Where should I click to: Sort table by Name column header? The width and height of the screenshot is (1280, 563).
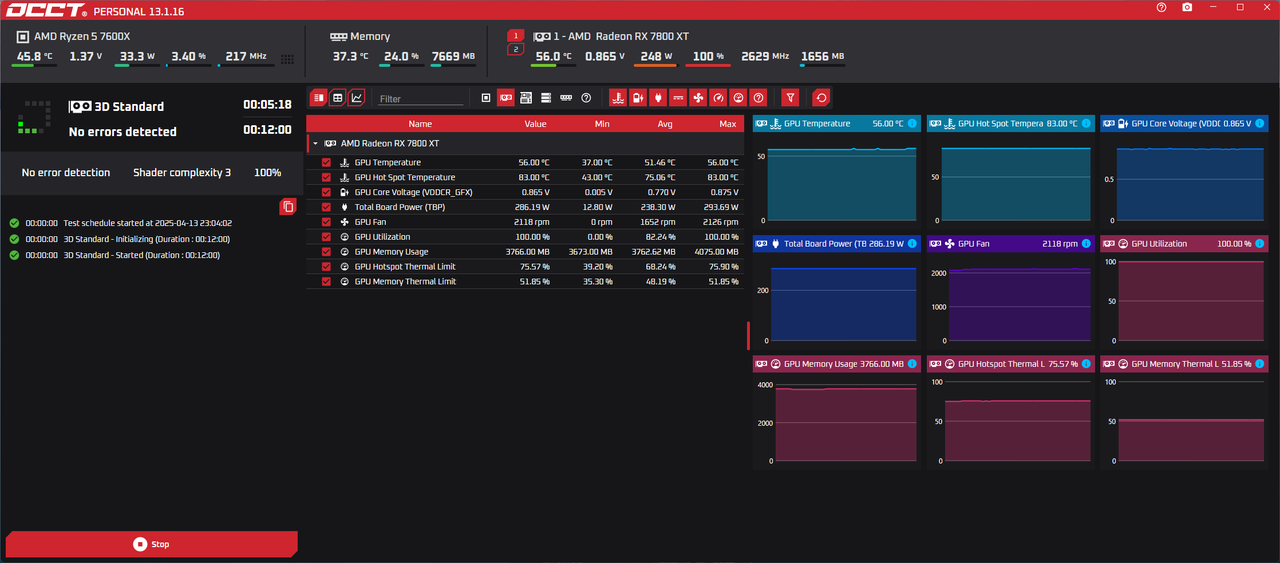pos(420,124)
